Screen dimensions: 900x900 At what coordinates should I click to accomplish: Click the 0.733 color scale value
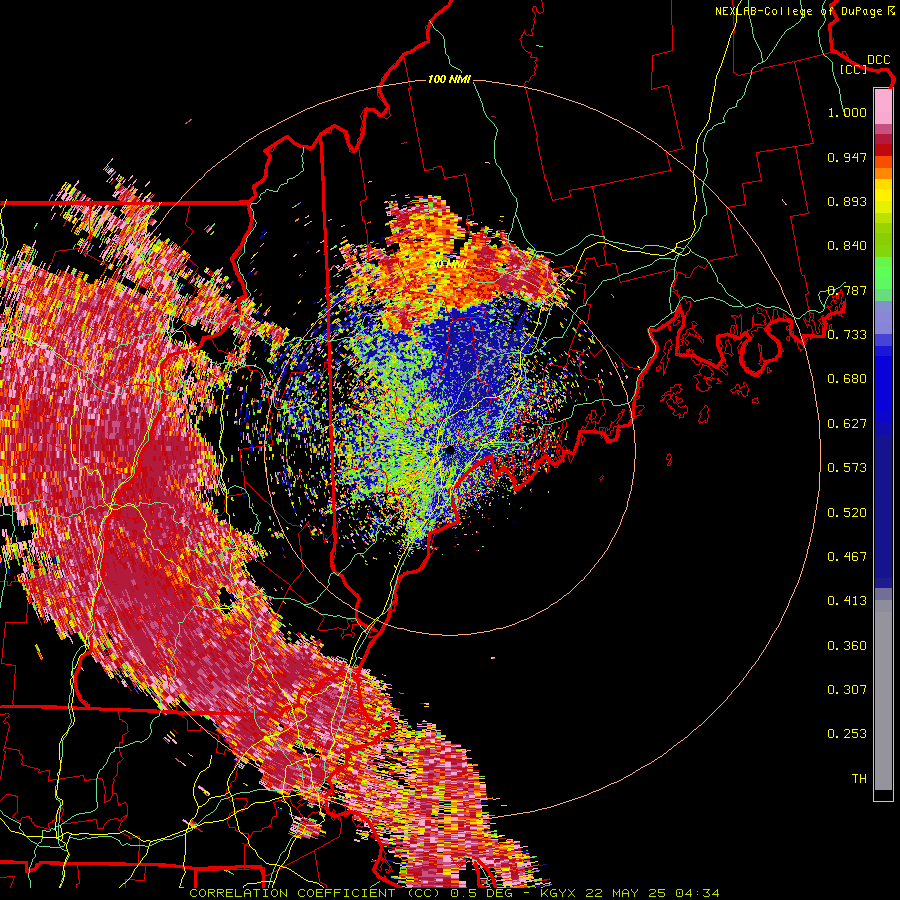[x=847, y=335]
